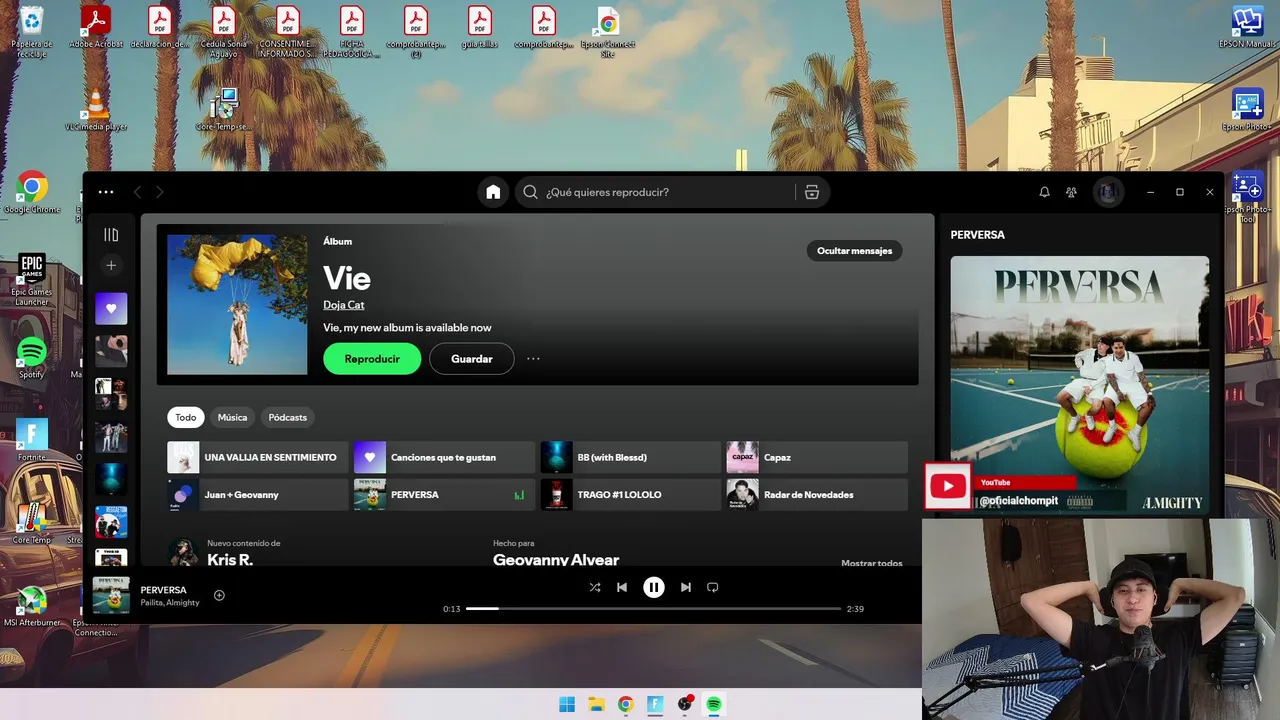Play the Vie album with Reproducir
Viewport: 1280px width, 720px height.
[372, 358]
